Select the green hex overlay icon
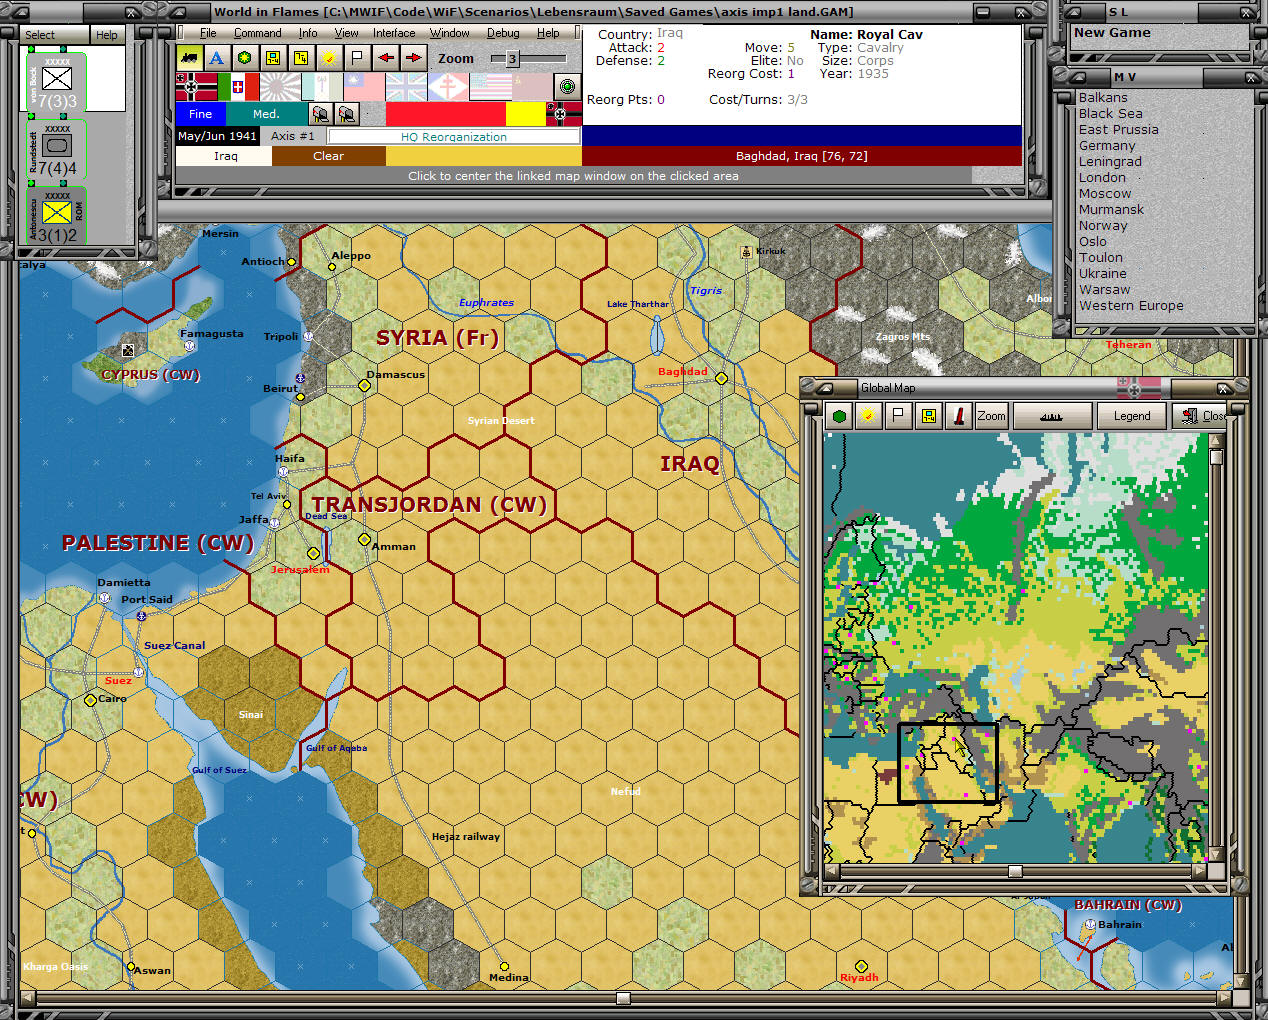Image resolution: width=1268 pixels, height=1020 pixels. 244,58
